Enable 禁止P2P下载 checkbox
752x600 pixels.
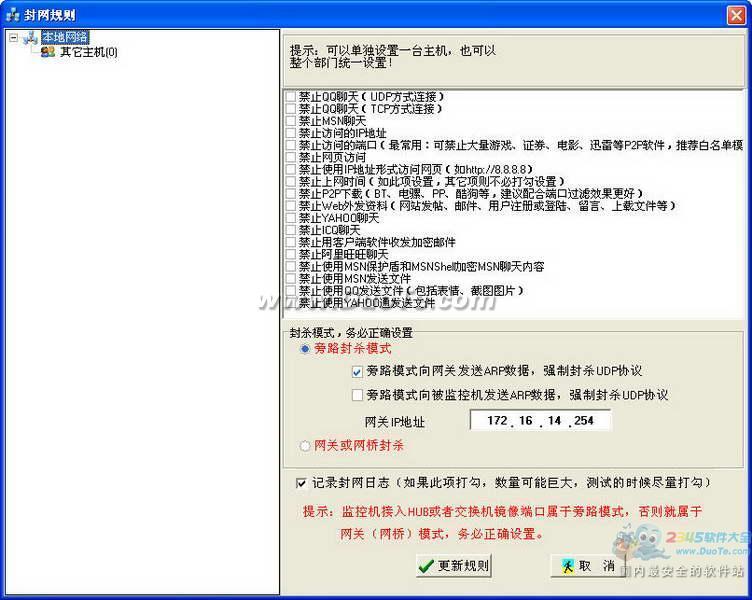point(291,193)
